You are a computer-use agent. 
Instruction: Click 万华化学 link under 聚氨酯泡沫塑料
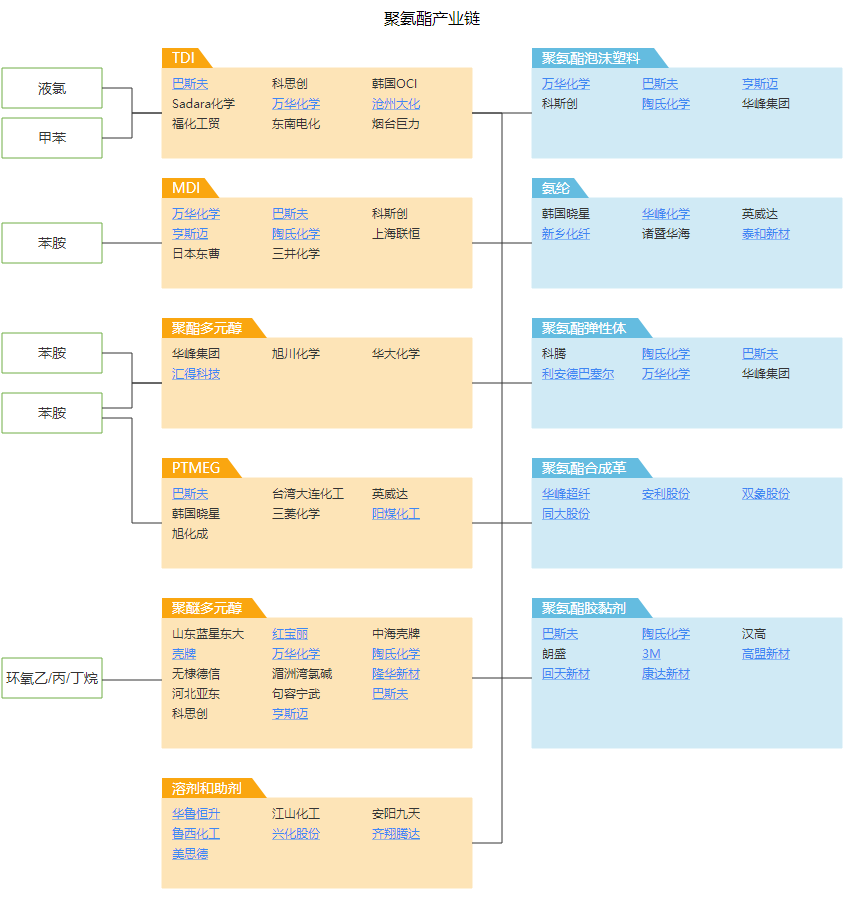[566, 84]
